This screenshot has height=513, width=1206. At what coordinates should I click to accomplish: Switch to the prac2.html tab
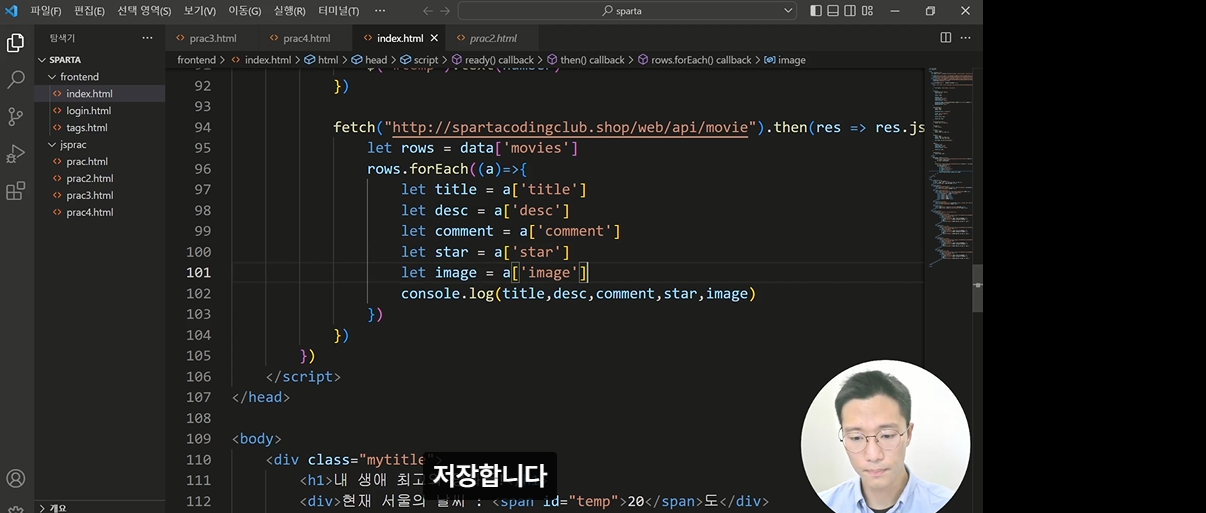494,38
